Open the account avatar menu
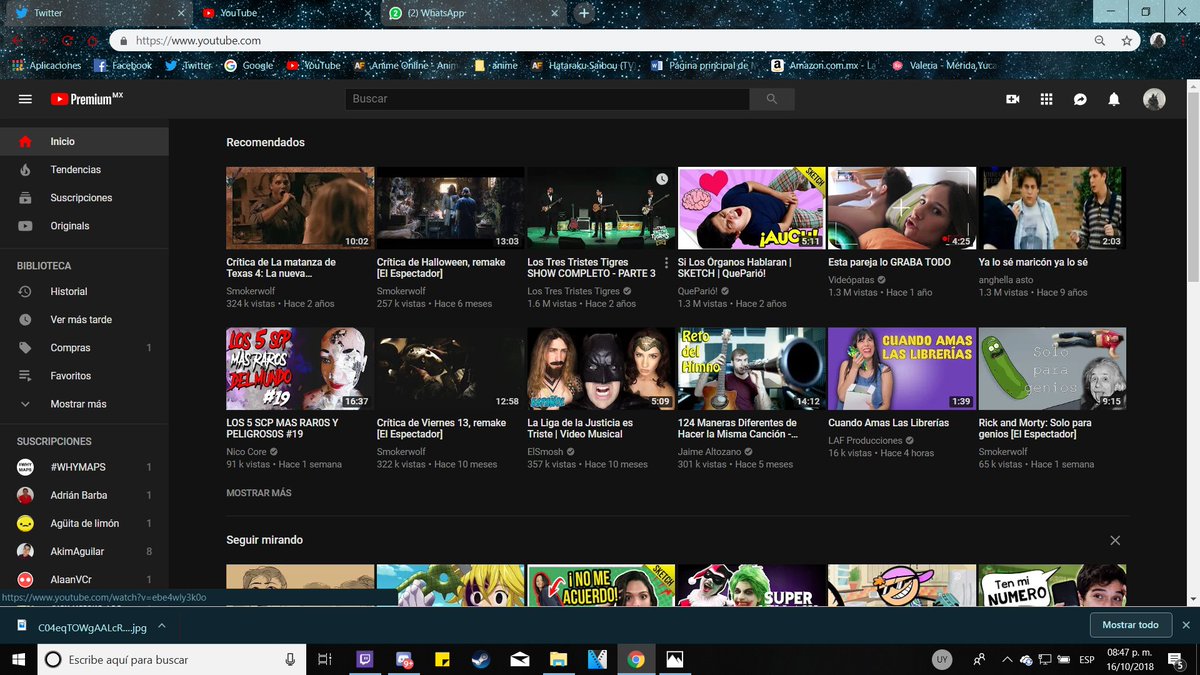This screenshot has width=1200, height=675. [1154, 99]
